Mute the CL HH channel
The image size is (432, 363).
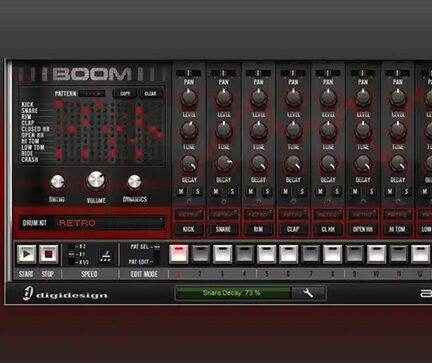click(320, 192)
